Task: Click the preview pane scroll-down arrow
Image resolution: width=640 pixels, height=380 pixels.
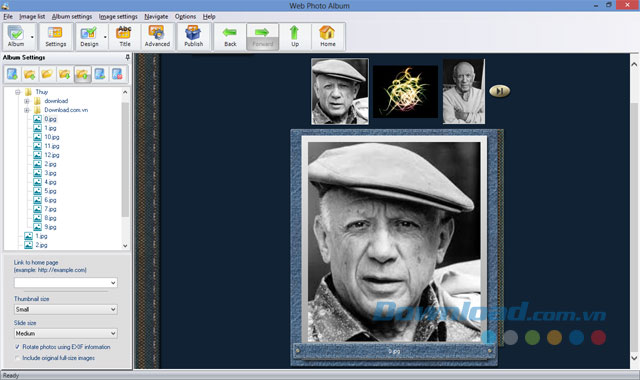Action: [x=634, y=358]
